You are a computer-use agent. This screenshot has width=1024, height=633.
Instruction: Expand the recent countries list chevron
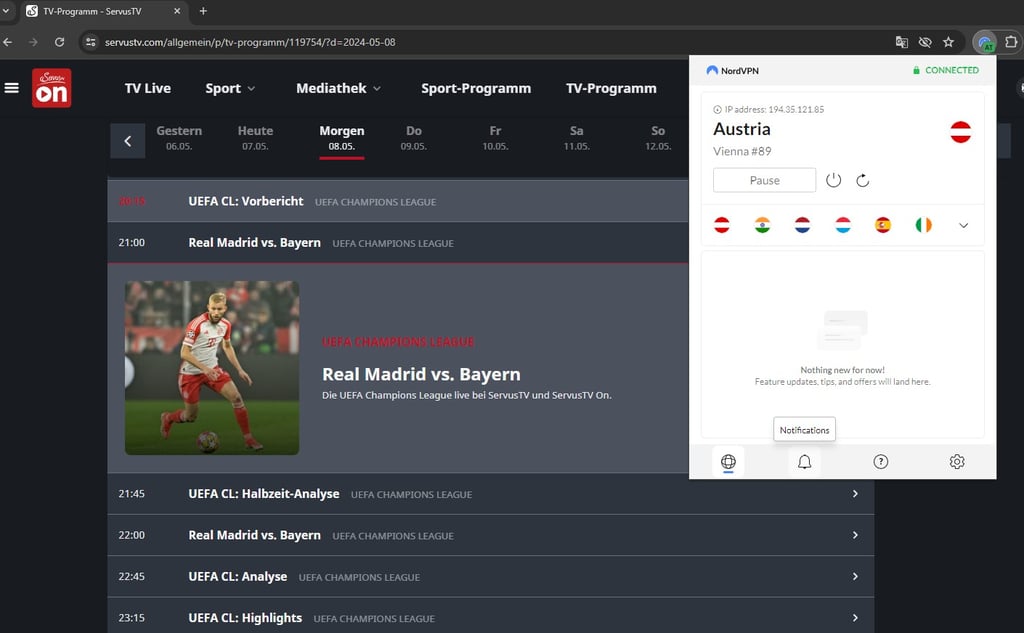963,225
